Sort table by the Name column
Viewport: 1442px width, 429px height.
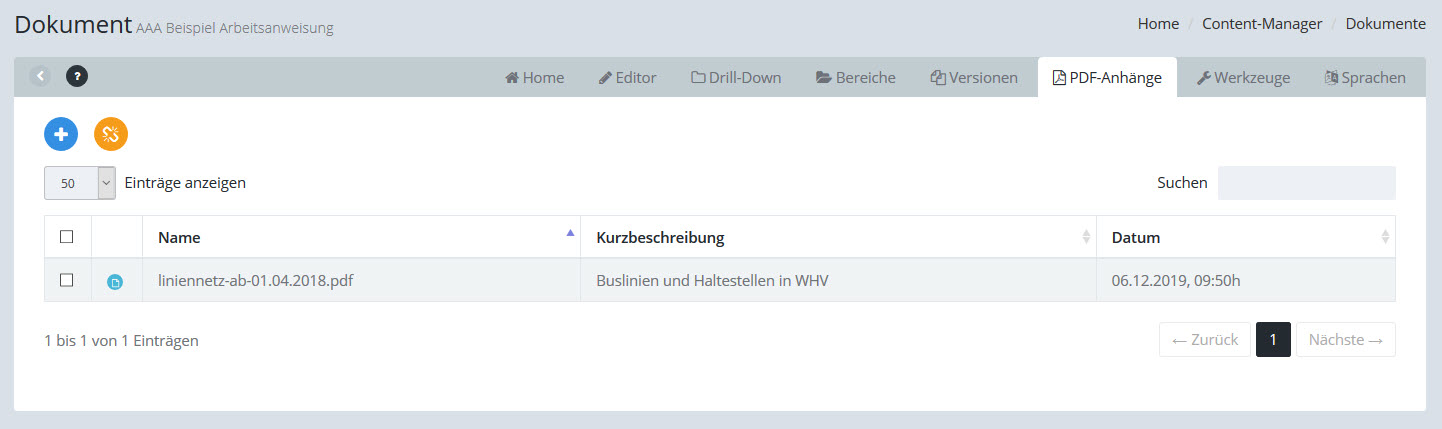pyautogui.click(x=360, y=238)
